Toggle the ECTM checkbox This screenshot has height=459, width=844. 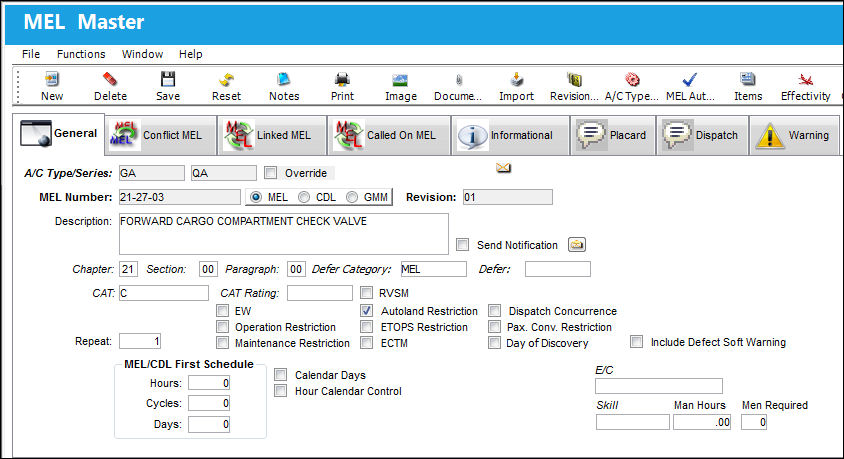[x=367, y=343]
